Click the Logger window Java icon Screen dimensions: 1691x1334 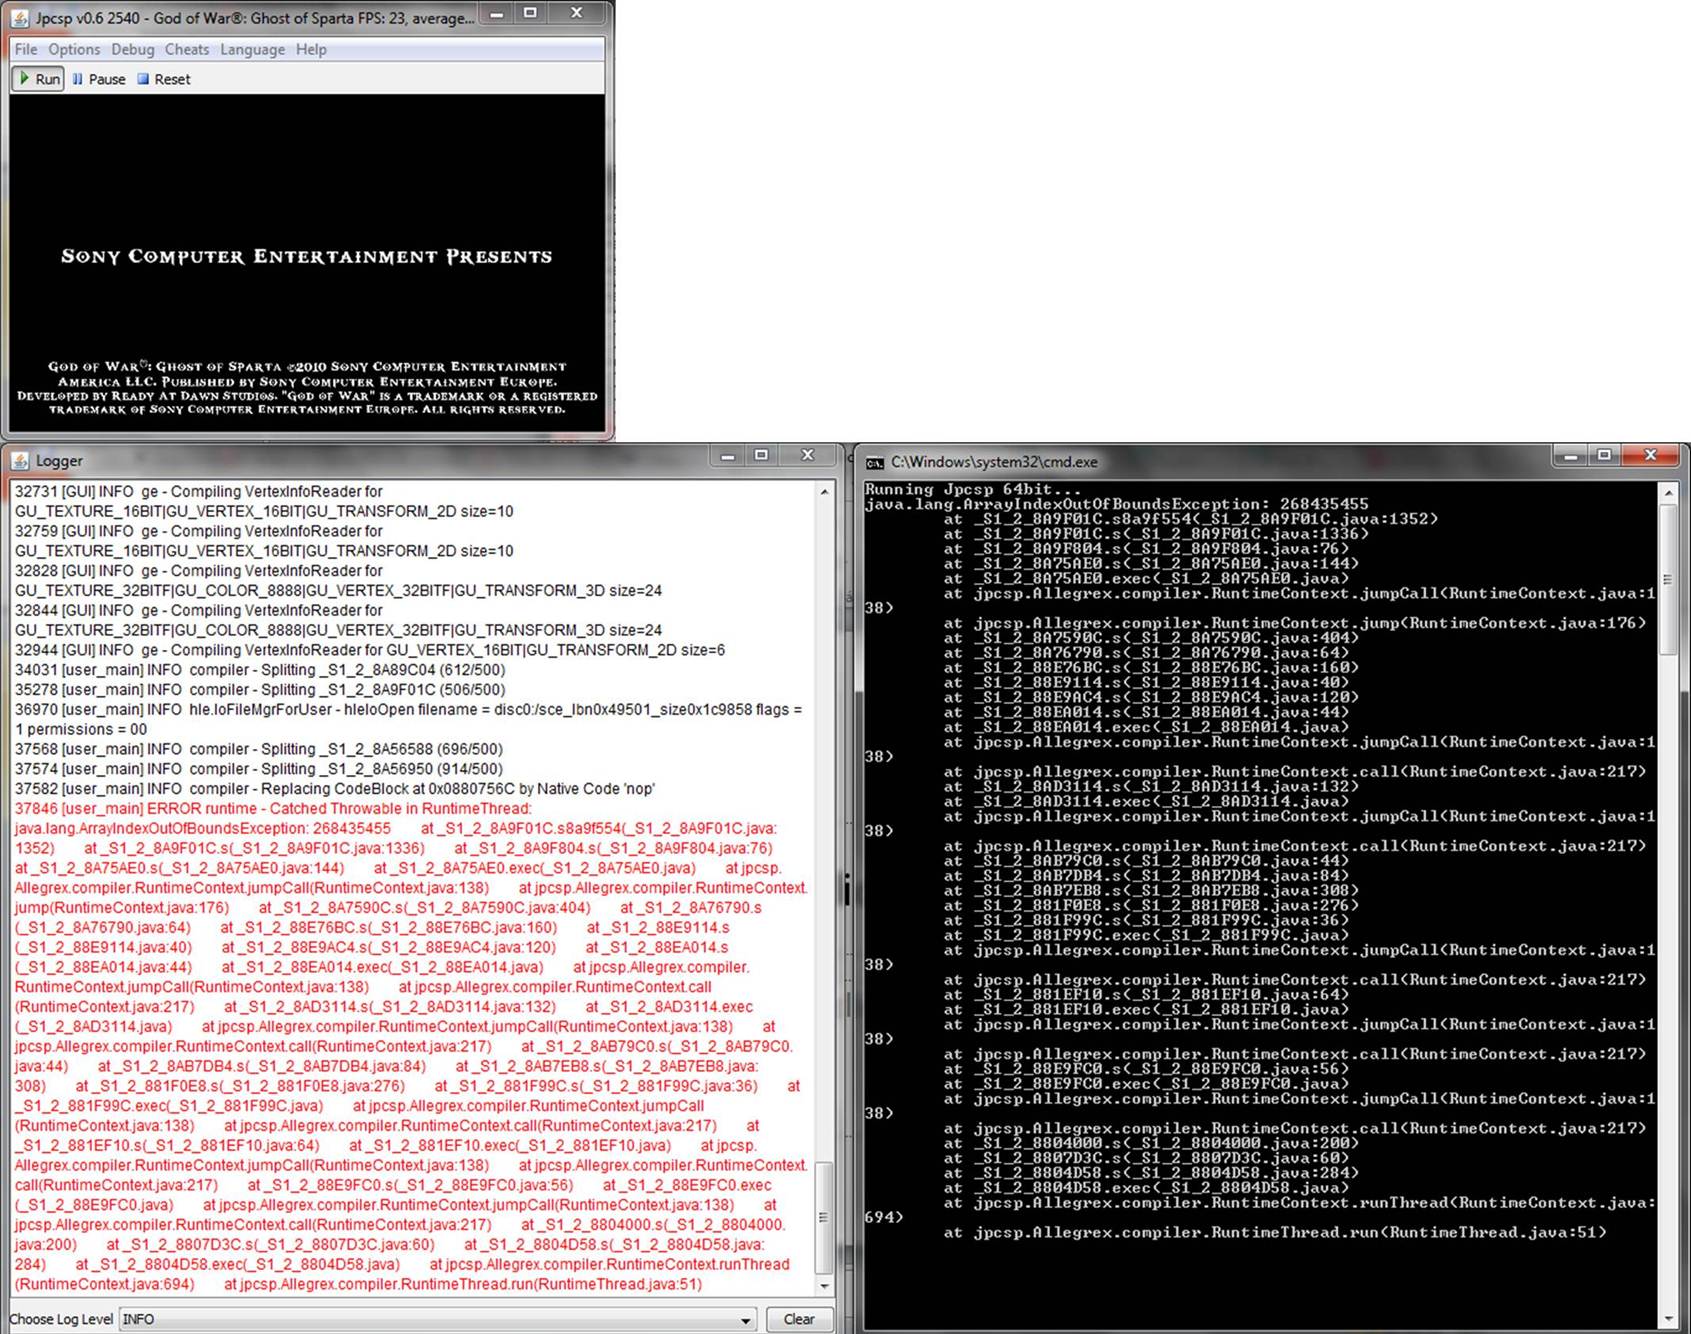click(x=20, y=461)
